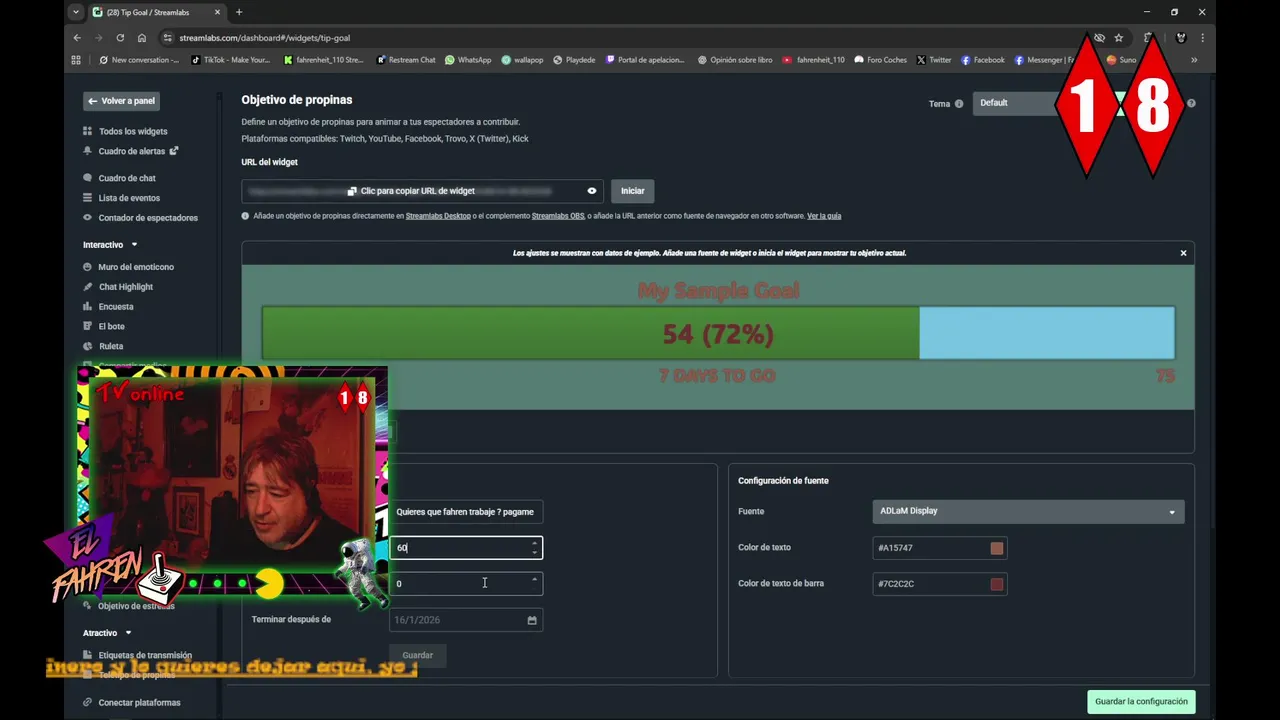Click the Cuadro de chat bubble icon

pos(88,178)
